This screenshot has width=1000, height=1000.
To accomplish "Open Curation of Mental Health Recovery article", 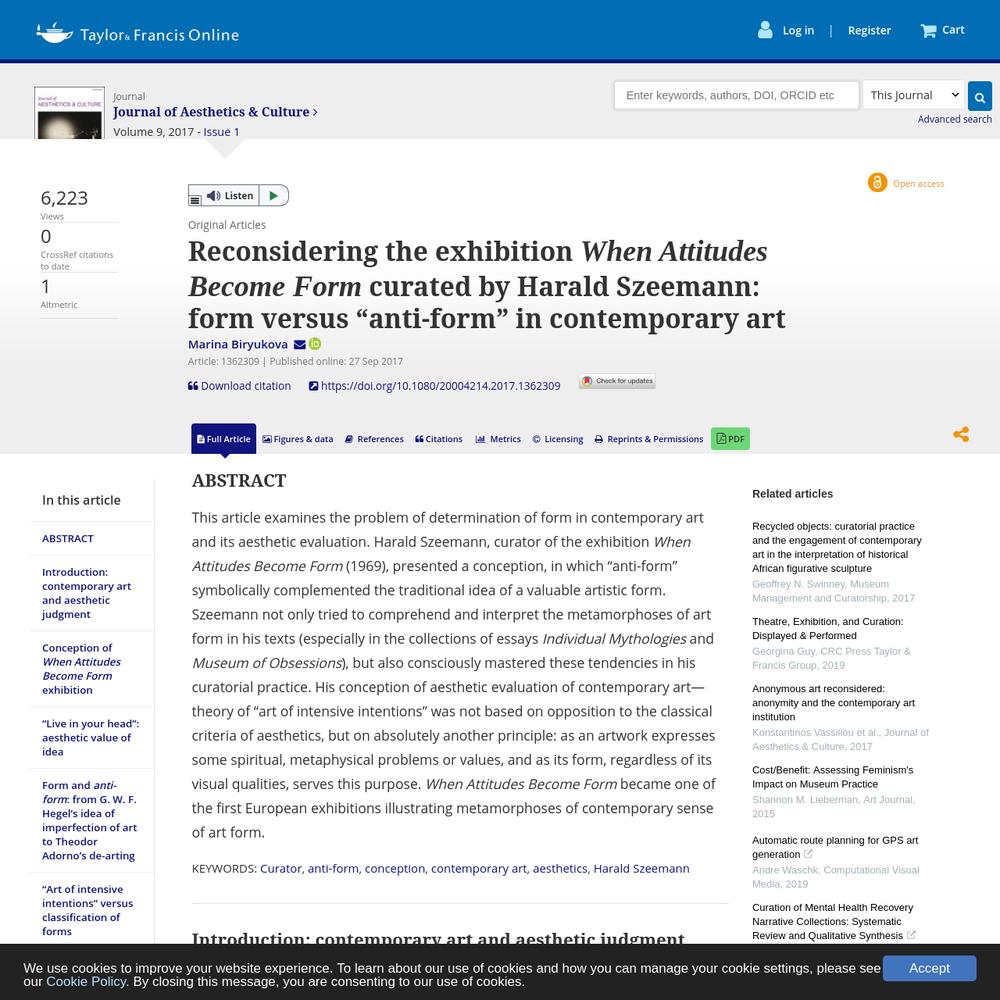I will coord(833,921).
